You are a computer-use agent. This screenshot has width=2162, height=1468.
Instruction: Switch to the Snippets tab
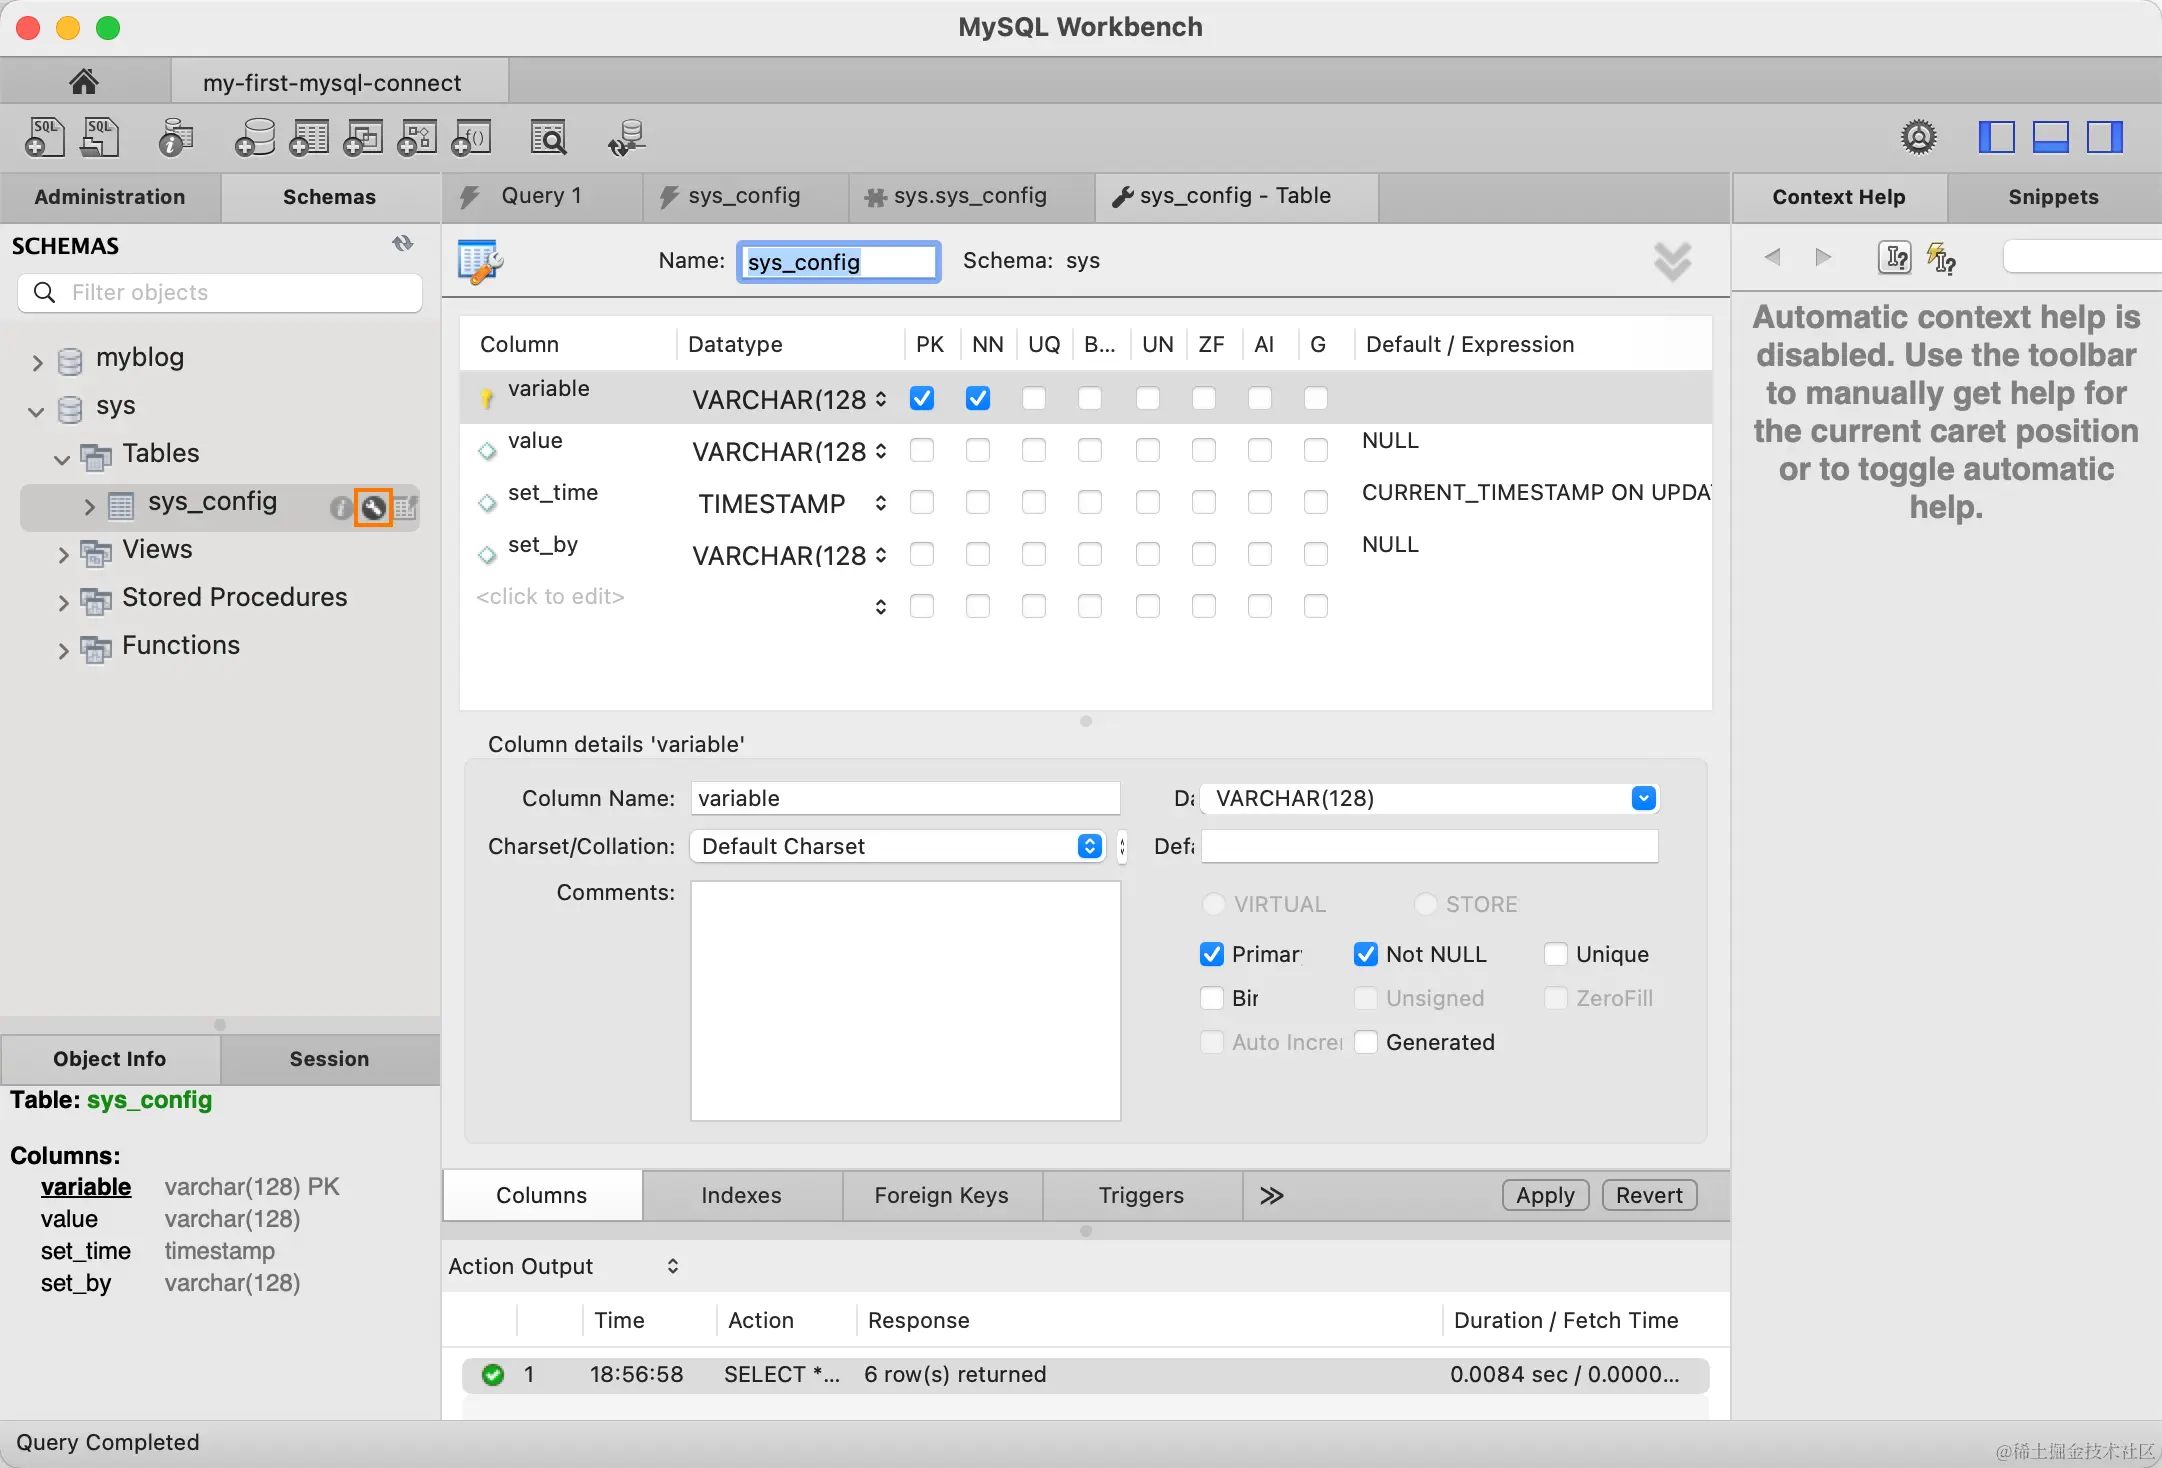click(x=2053, y=197)
